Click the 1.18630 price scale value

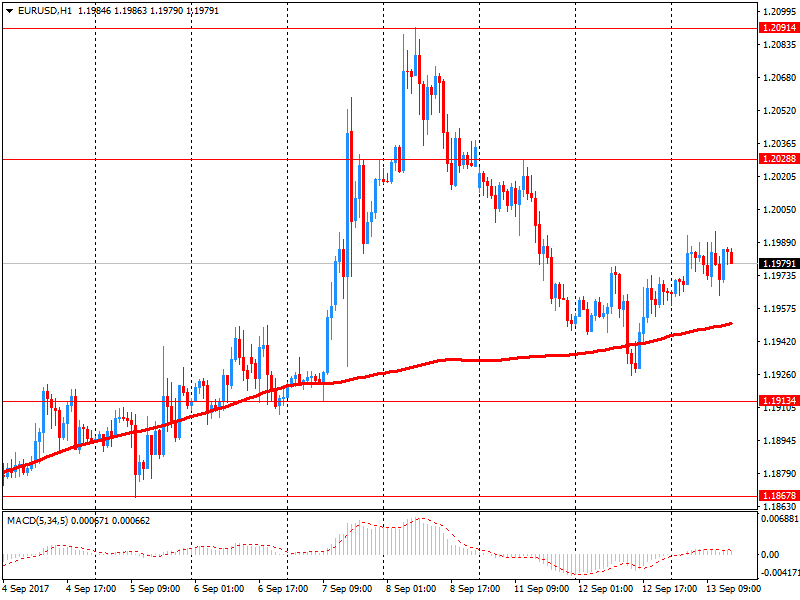[780, 507]
